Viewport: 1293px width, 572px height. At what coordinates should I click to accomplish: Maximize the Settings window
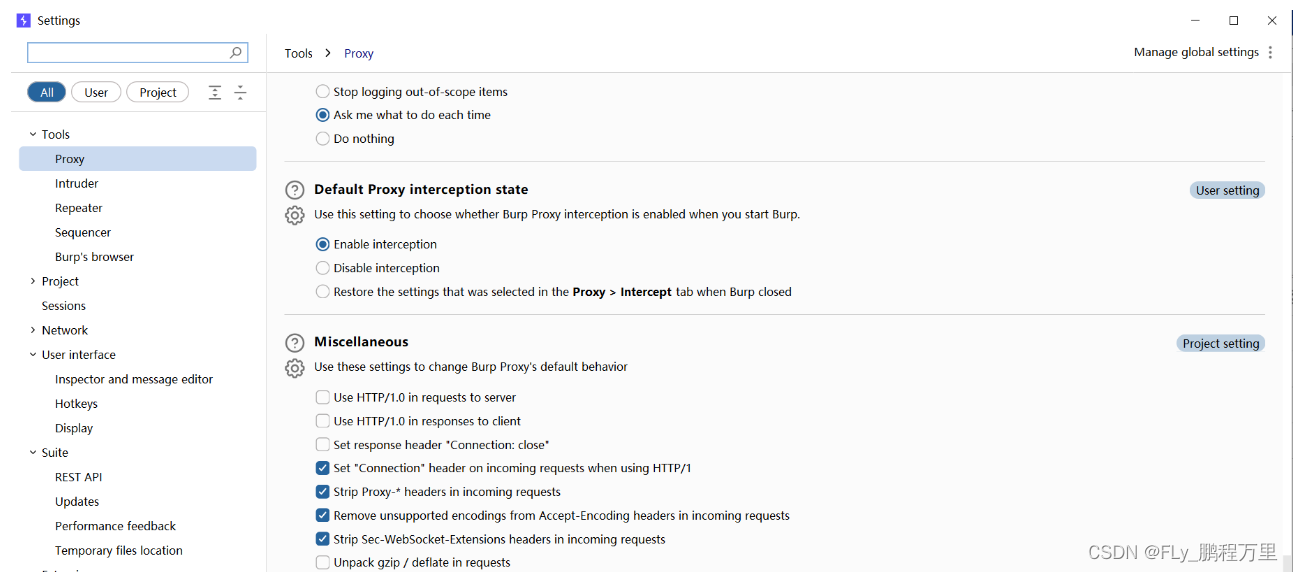click(1234, 20)
